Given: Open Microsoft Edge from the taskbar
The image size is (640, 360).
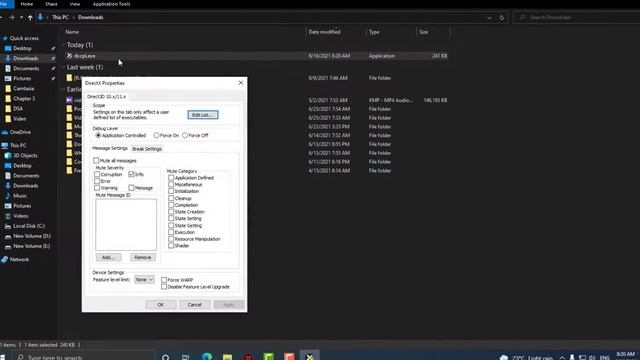Looking at the screenshot, I should coord(207,357).
